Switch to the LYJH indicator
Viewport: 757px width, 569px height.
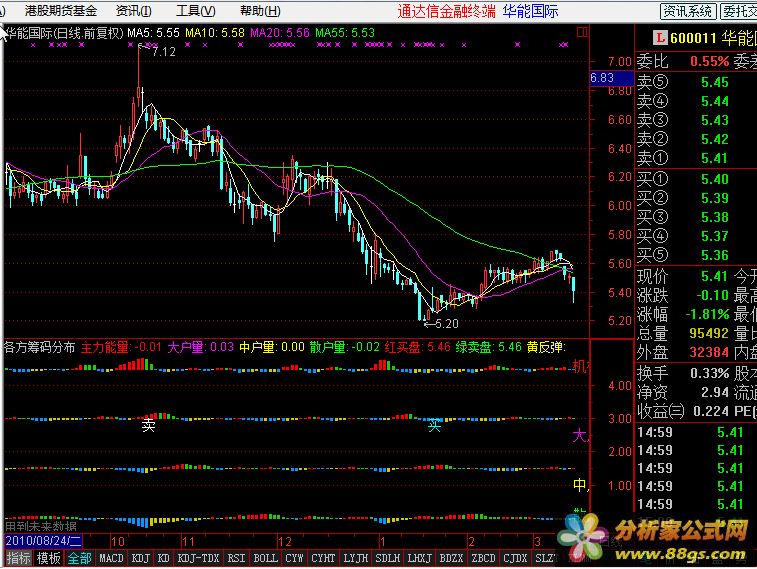point(355,558)
